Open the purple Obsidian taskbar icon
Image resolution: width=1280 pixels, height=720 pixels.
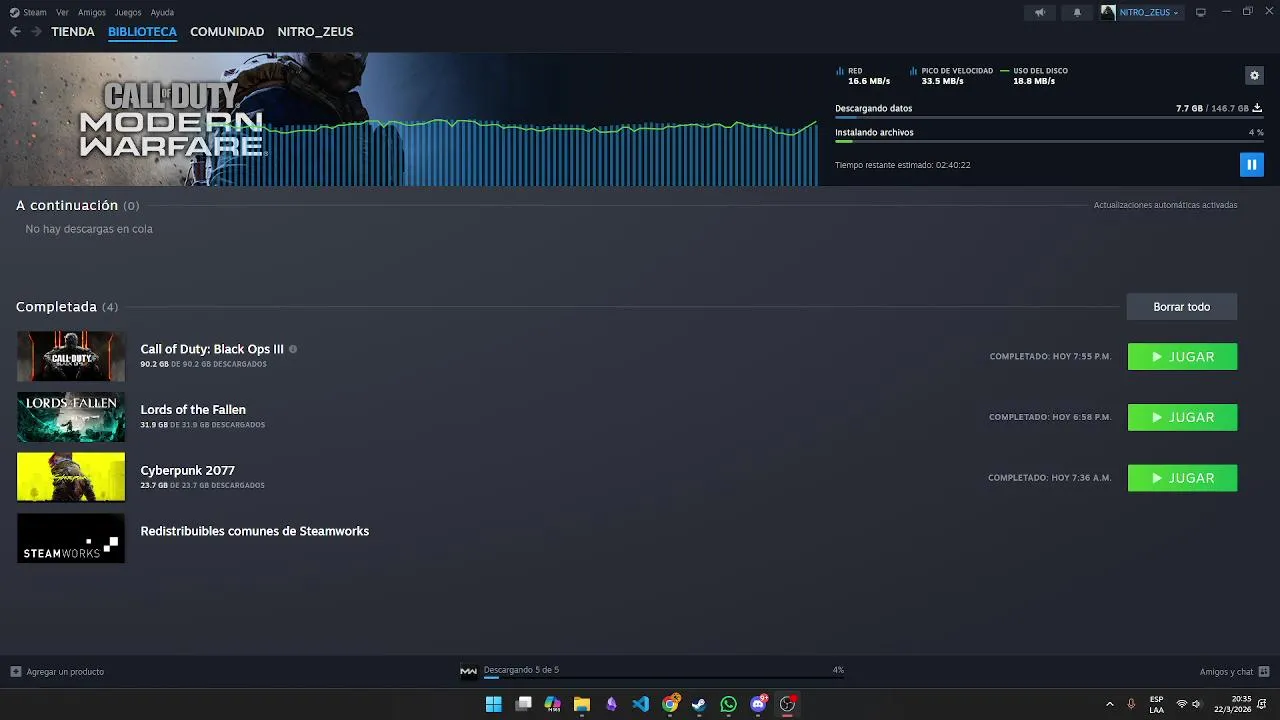click(611, 704)
